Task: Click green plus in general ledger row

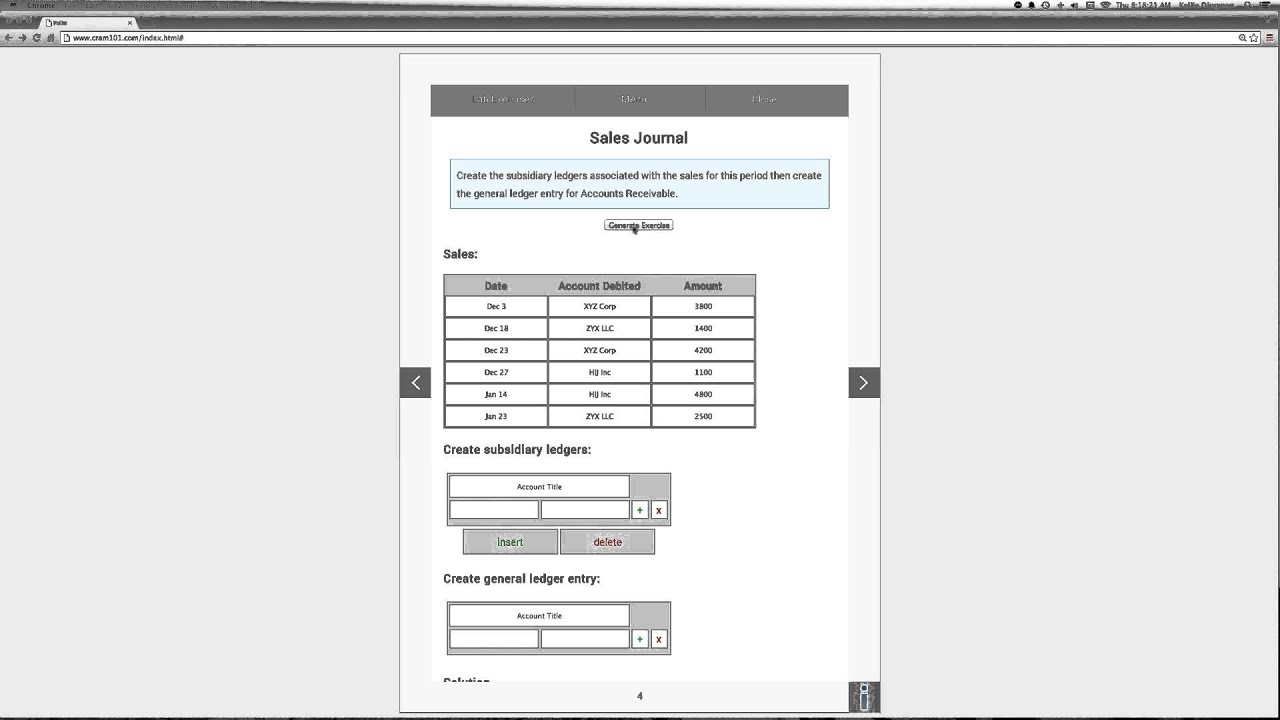Action: coord(640,639)
